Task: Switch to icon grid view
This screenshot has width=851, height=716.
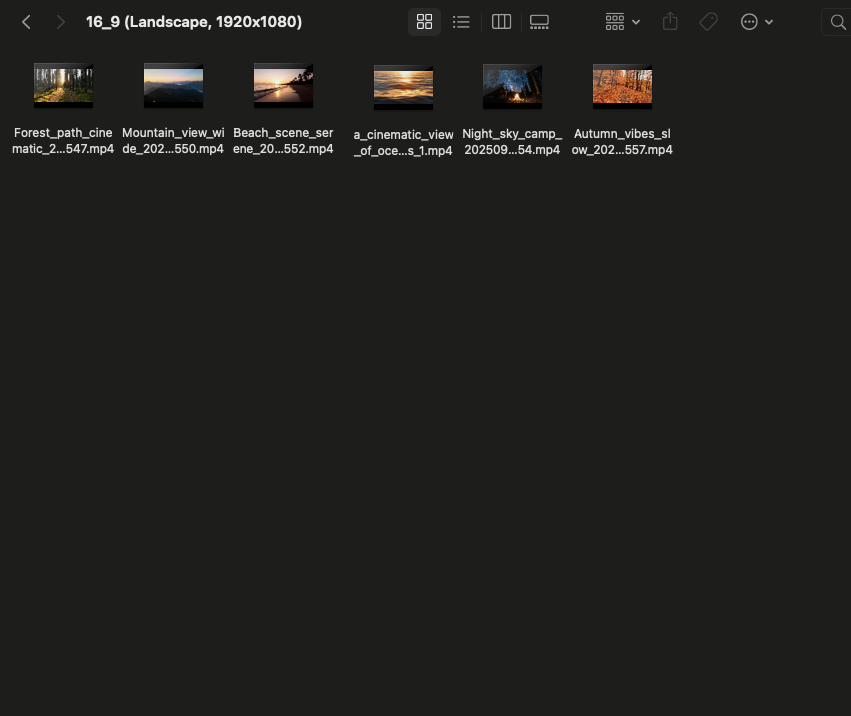Action: (424, 22)
